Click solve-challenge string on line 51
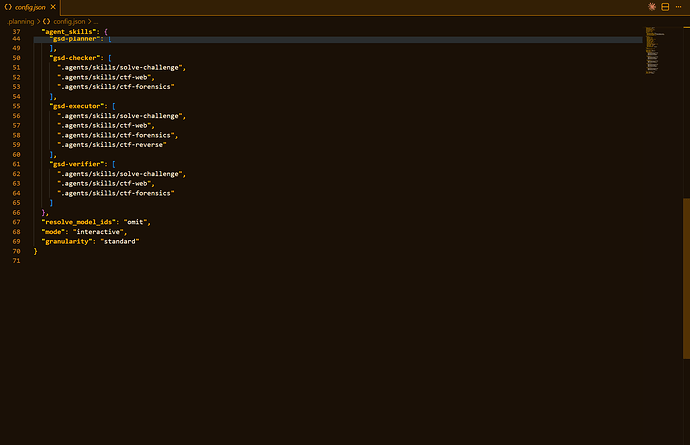This screenshot has width=690, height=445. pos(120,67)
